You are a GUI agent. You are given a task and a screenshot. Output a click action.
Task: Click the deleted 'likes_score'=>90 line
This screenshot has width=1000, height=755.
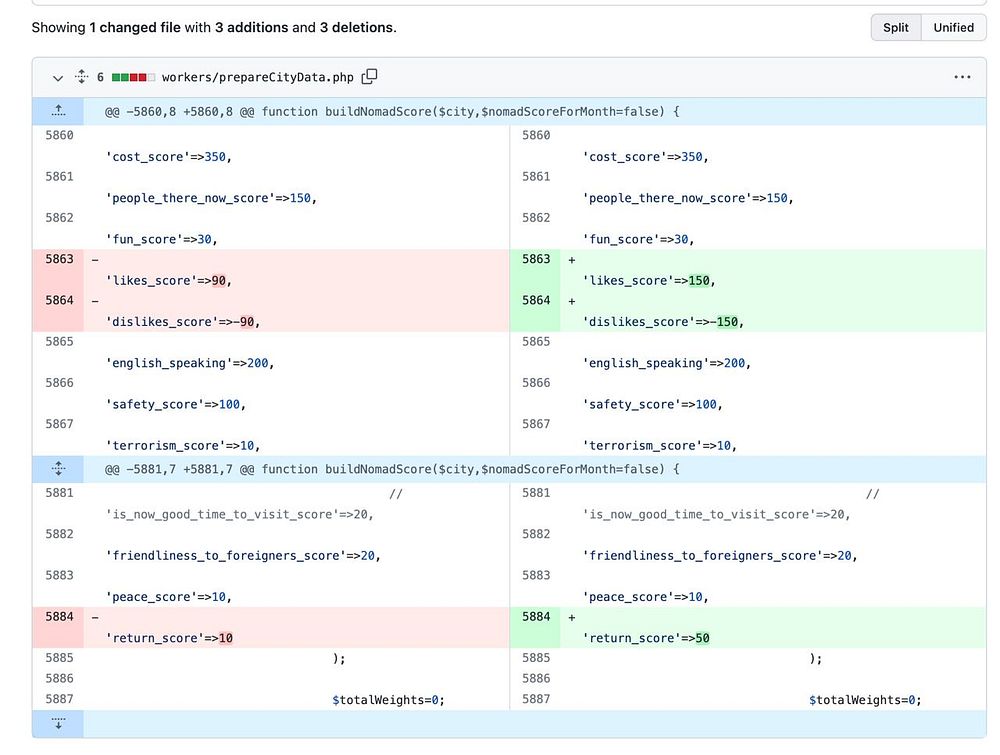coord(170,281)
